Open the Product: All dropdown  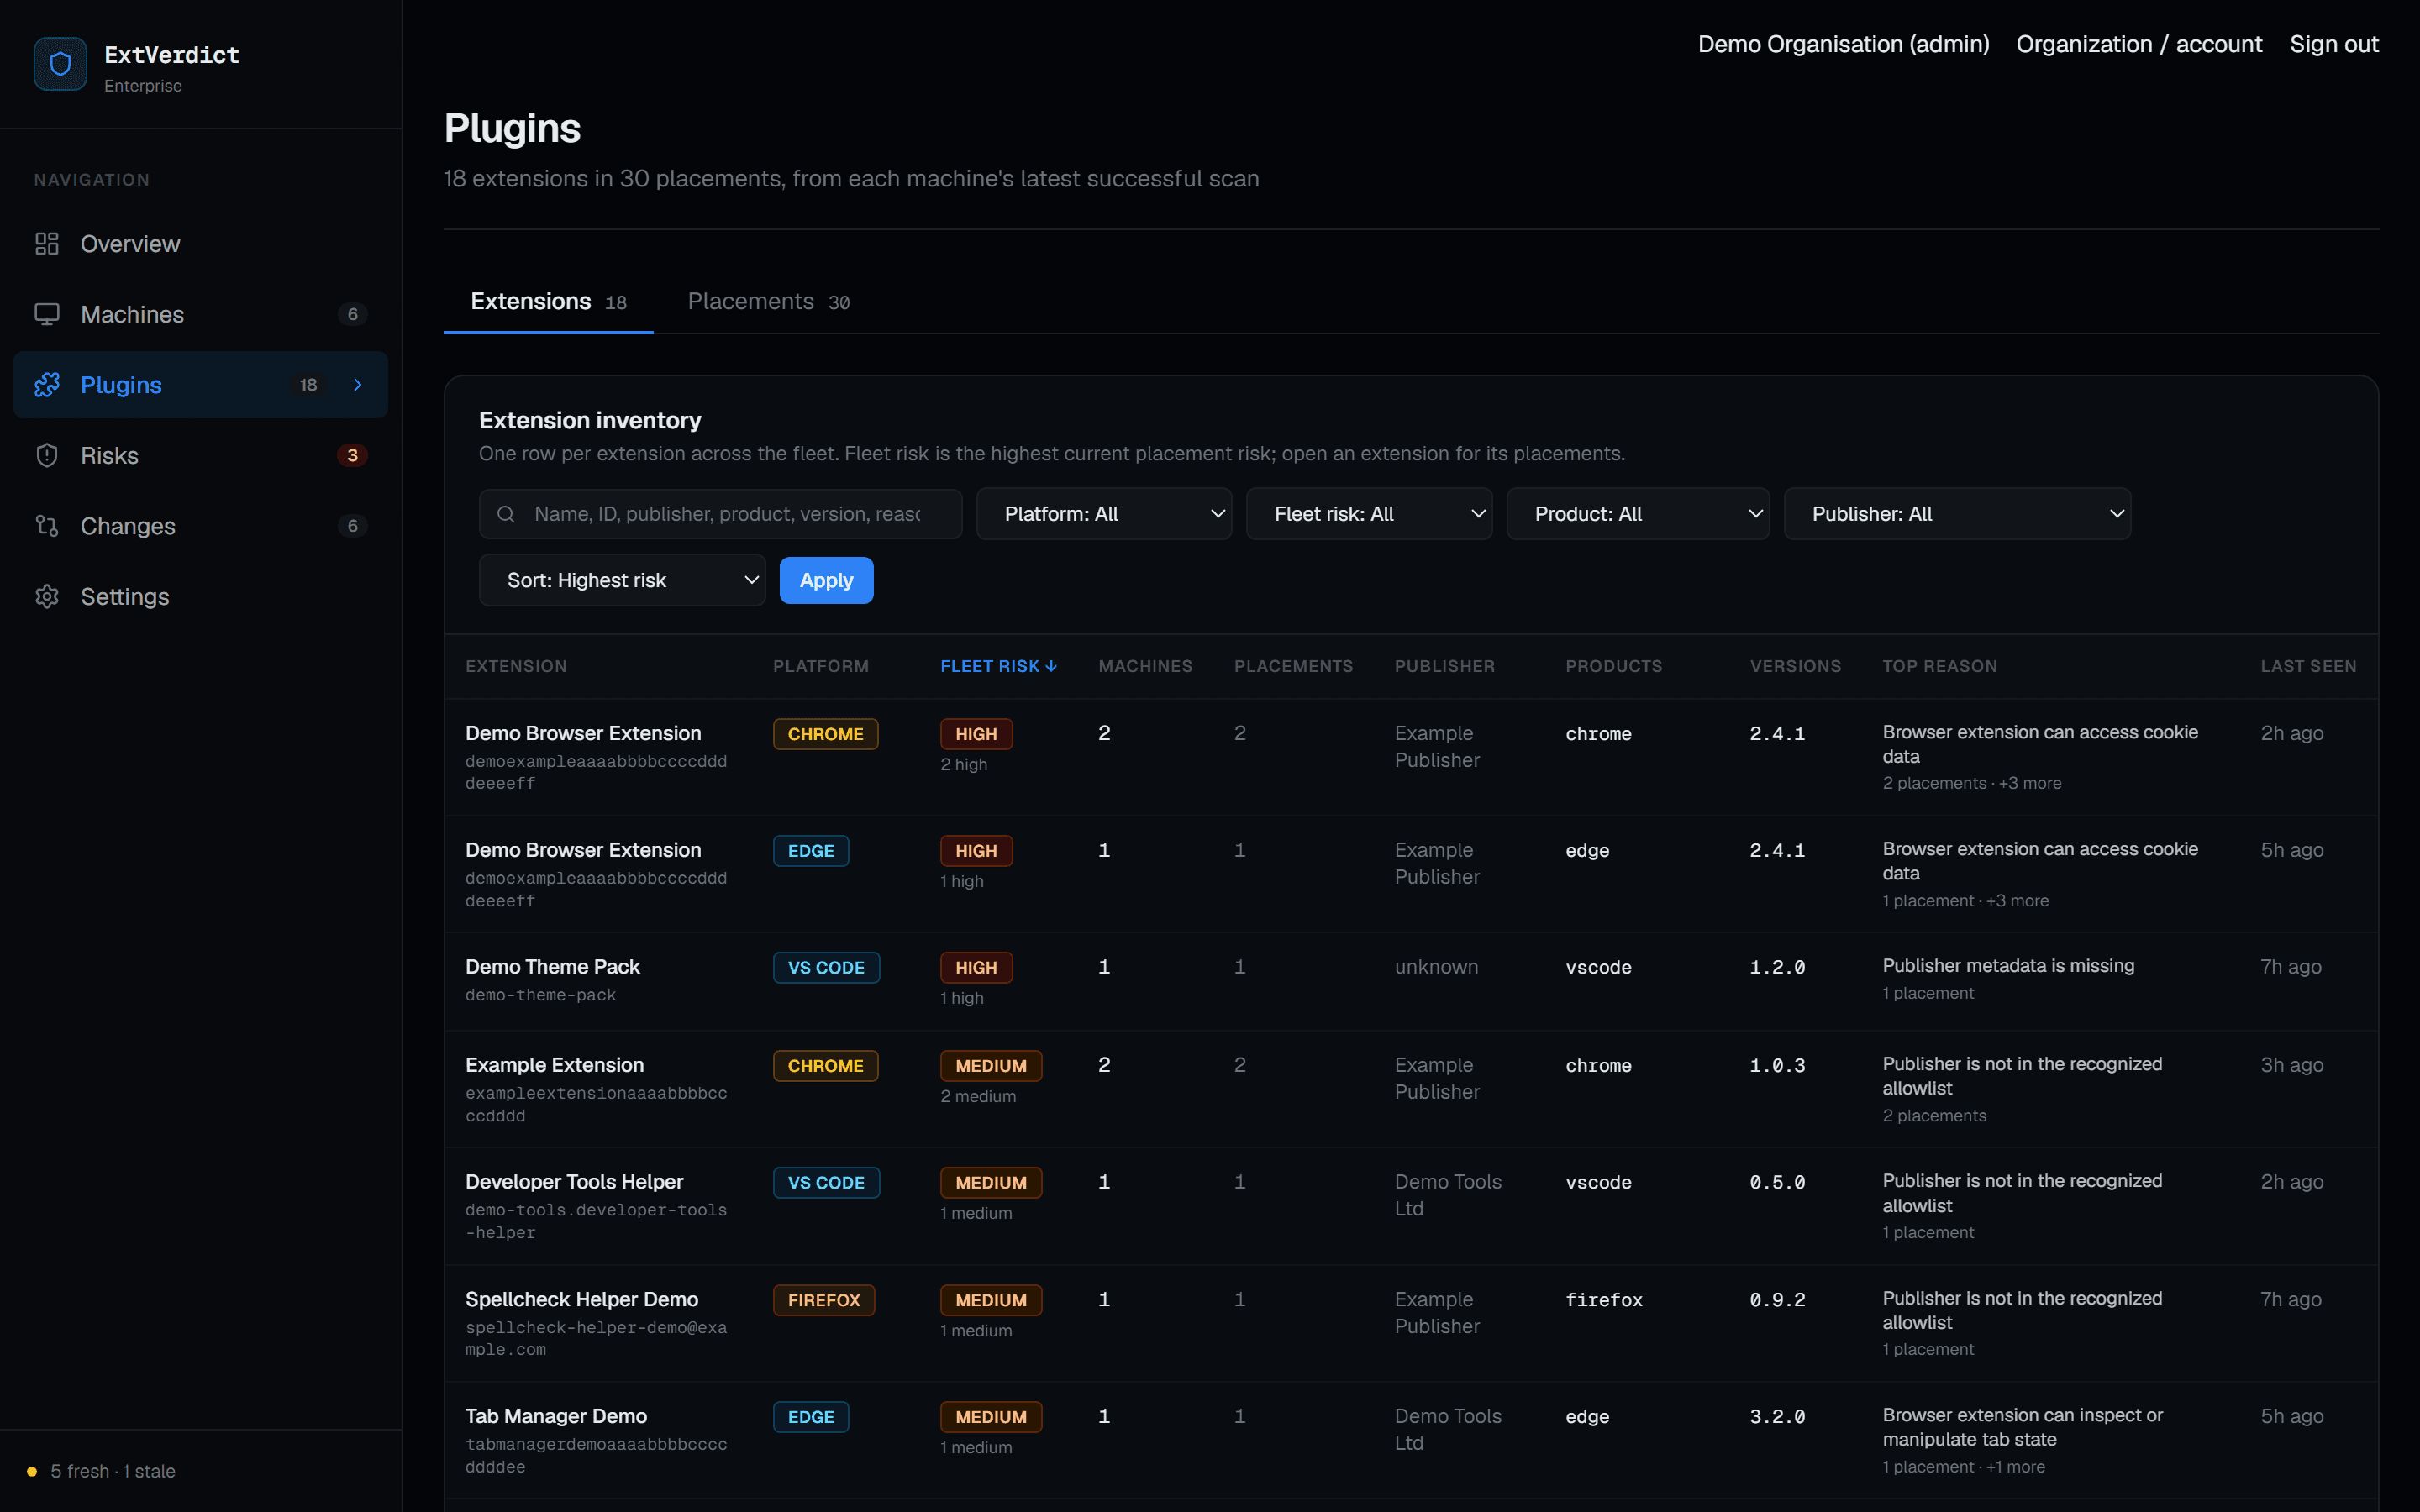click(1638, 514)
